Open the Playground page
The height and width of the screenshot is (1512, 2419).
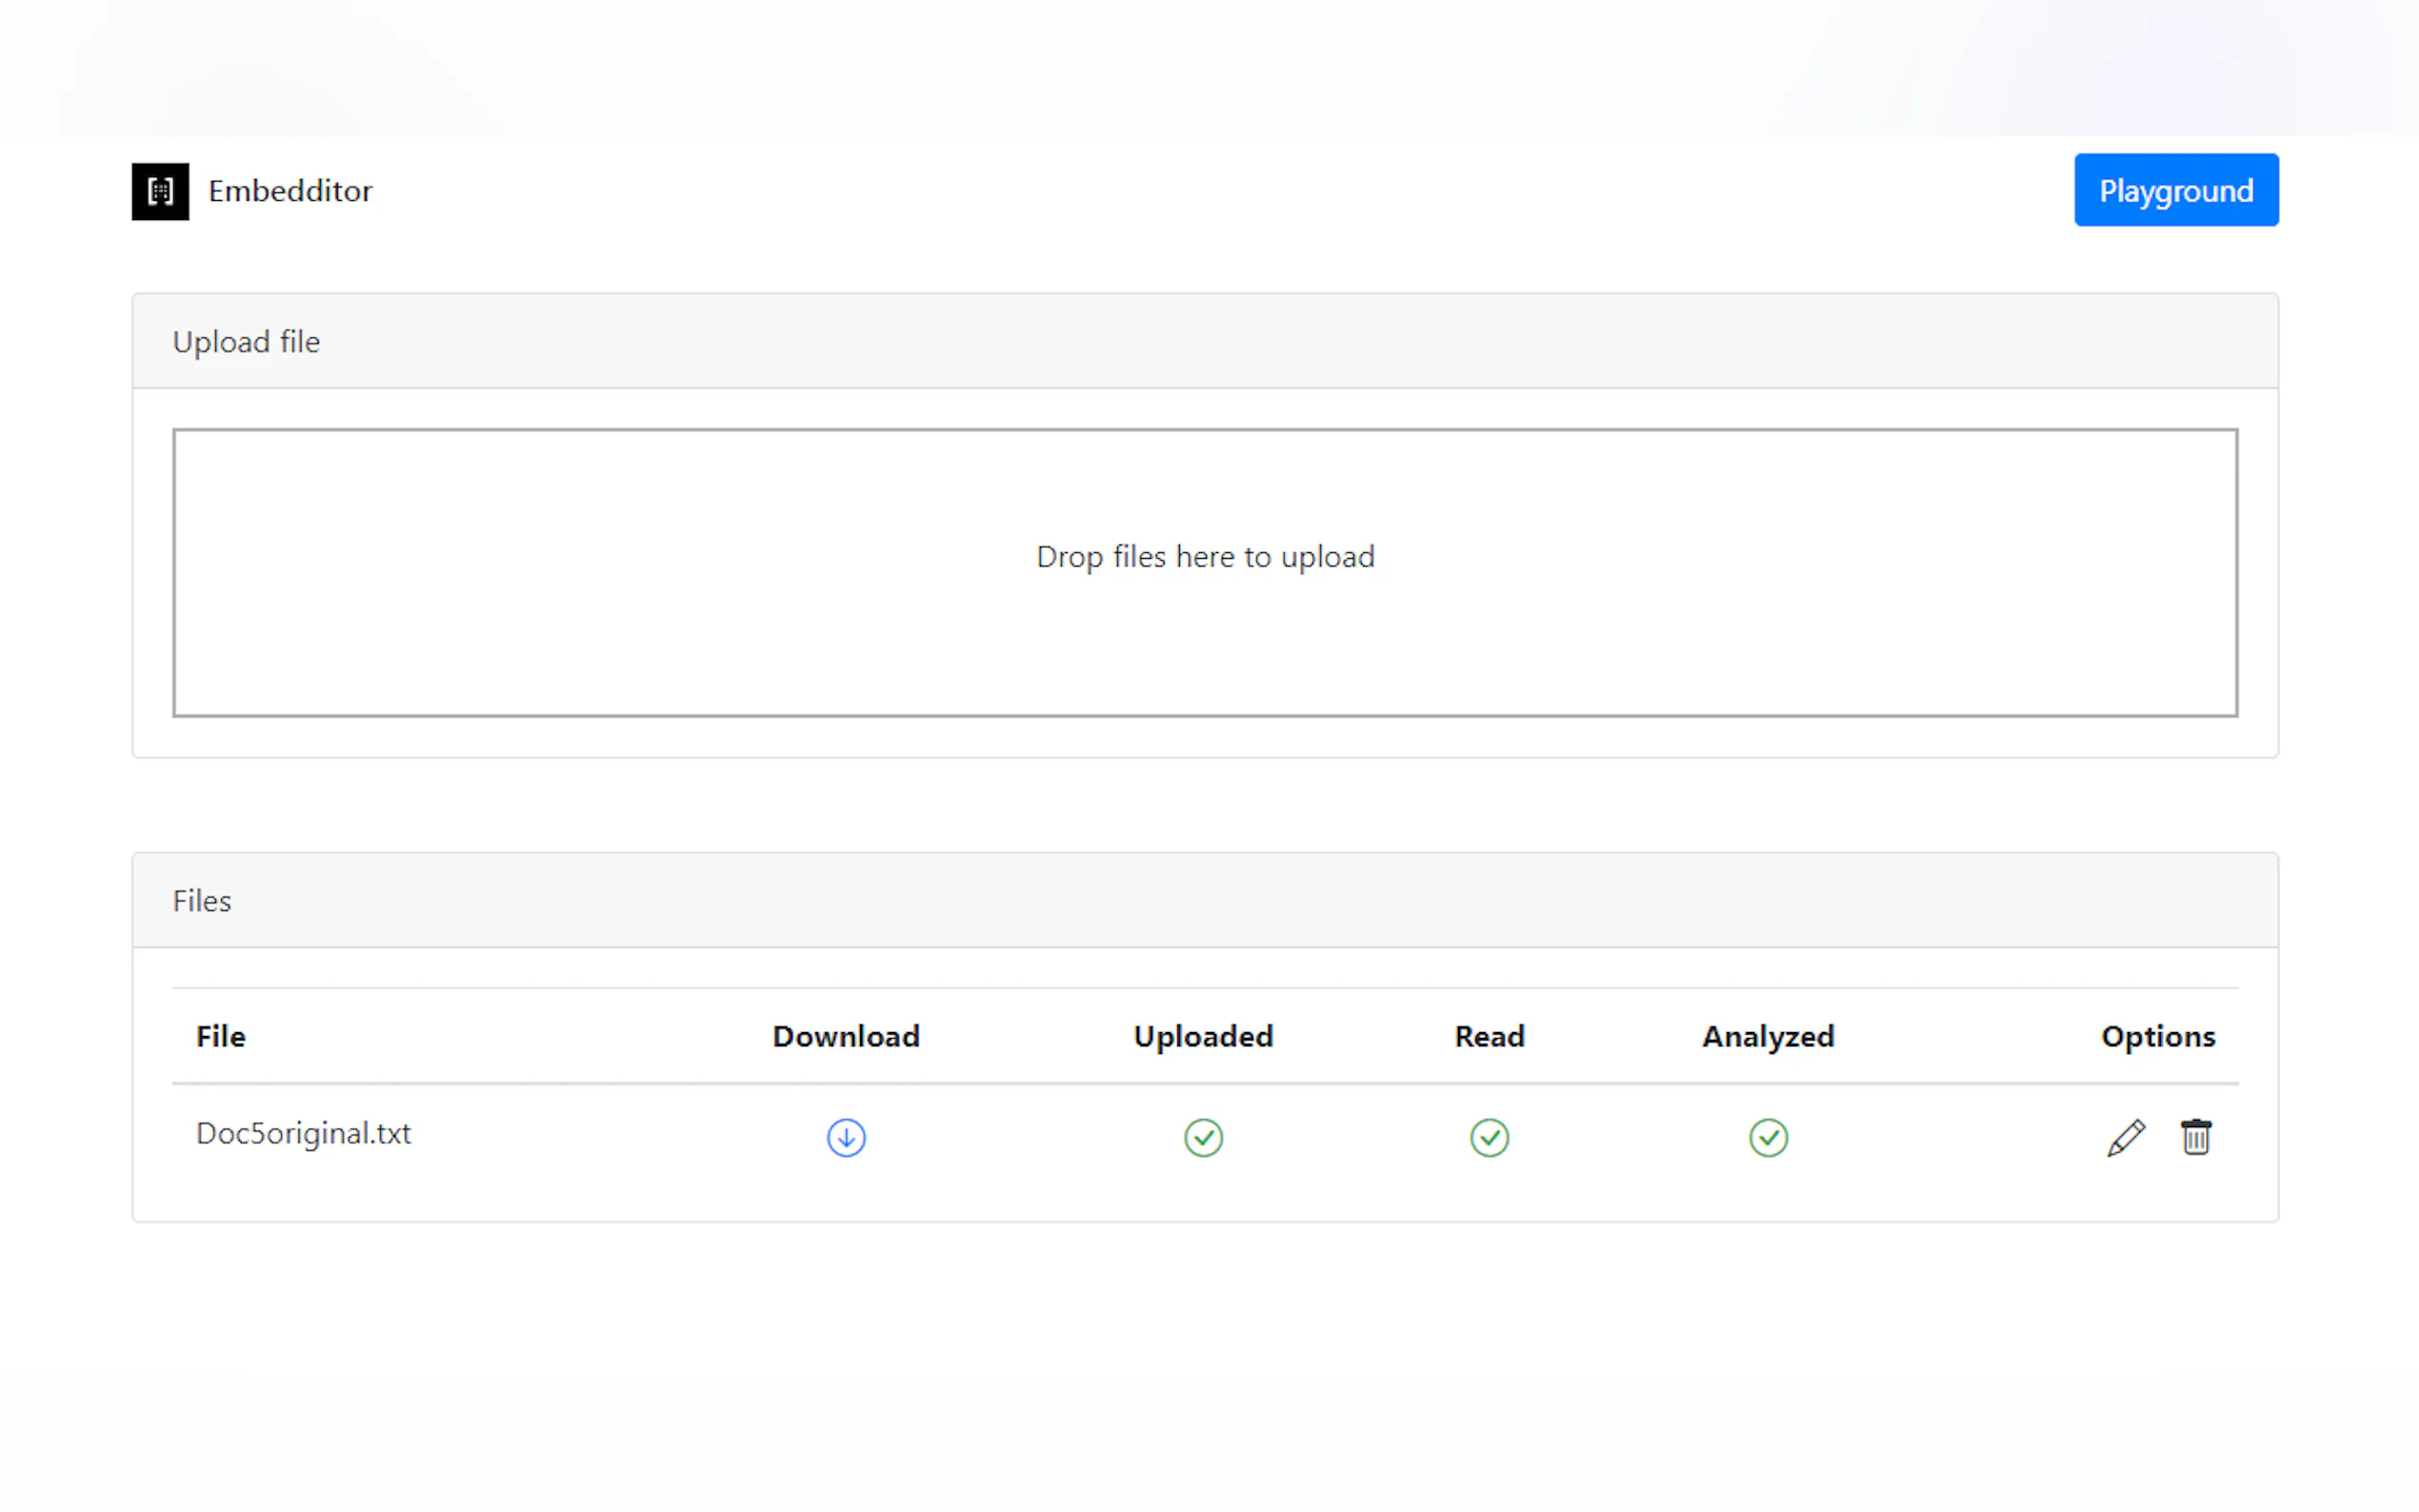pos(2175,190)
